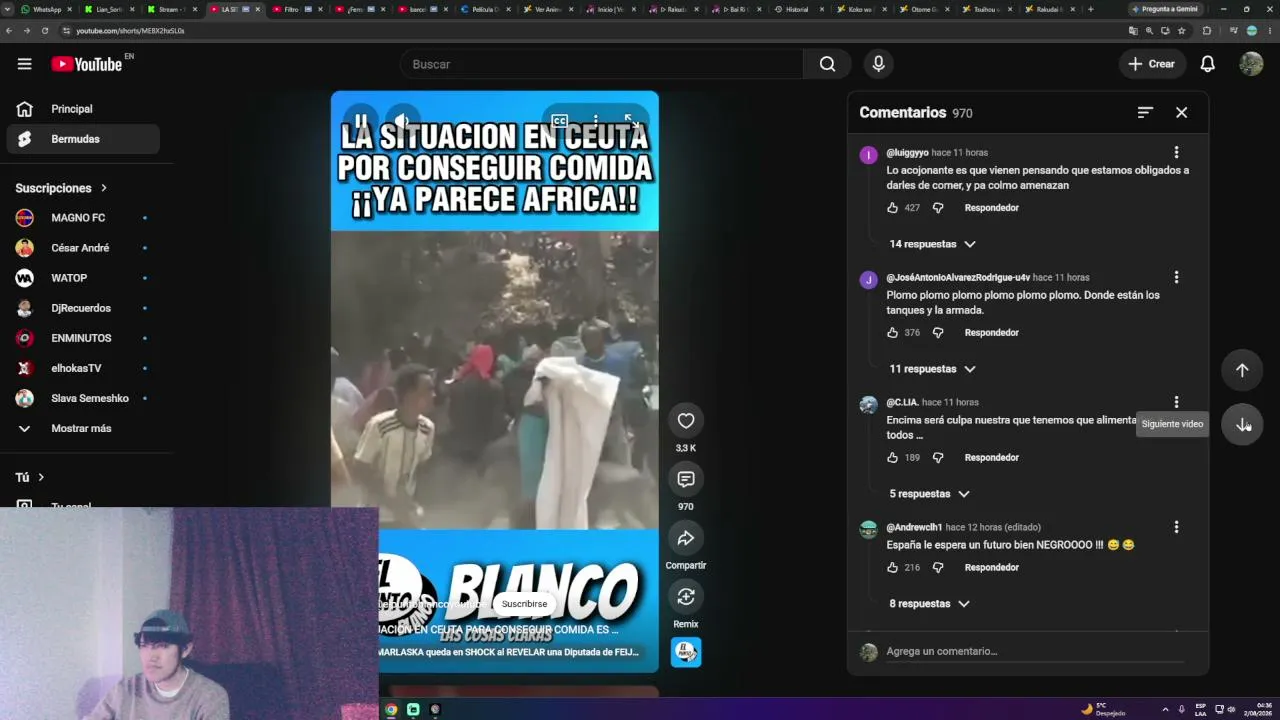Image resolution: width=1280 pixels, height=720 pixels.
Task: Expand subscriptions with Mostrar más
Action: tap(83, 428)
